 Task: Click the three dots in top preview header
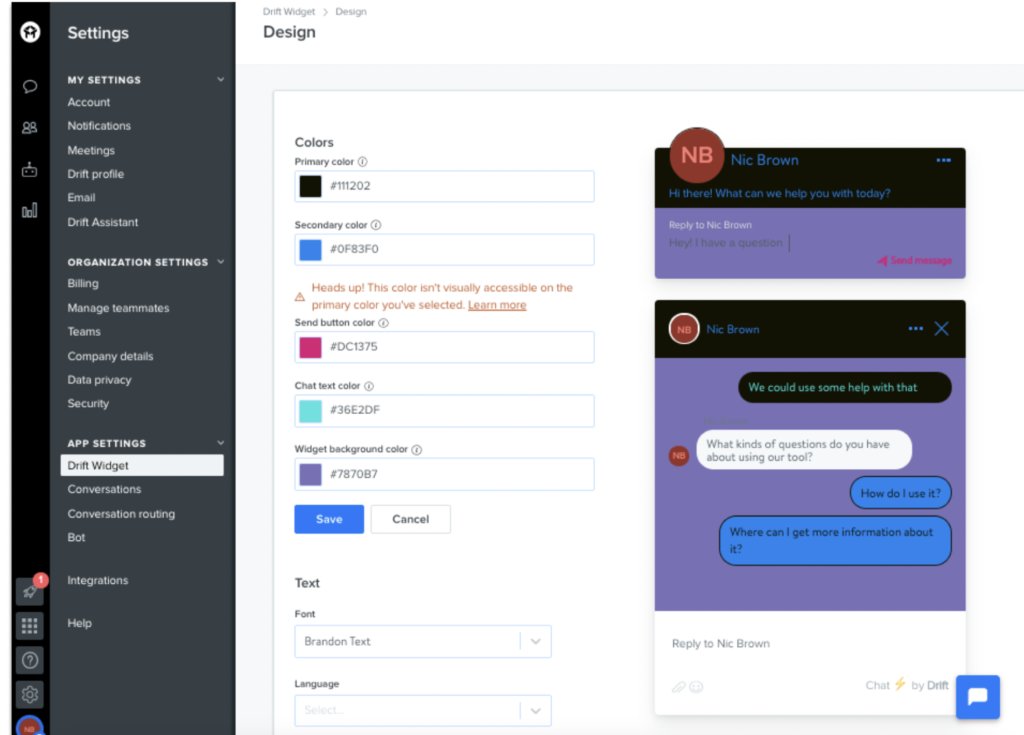tap(943, 160)
